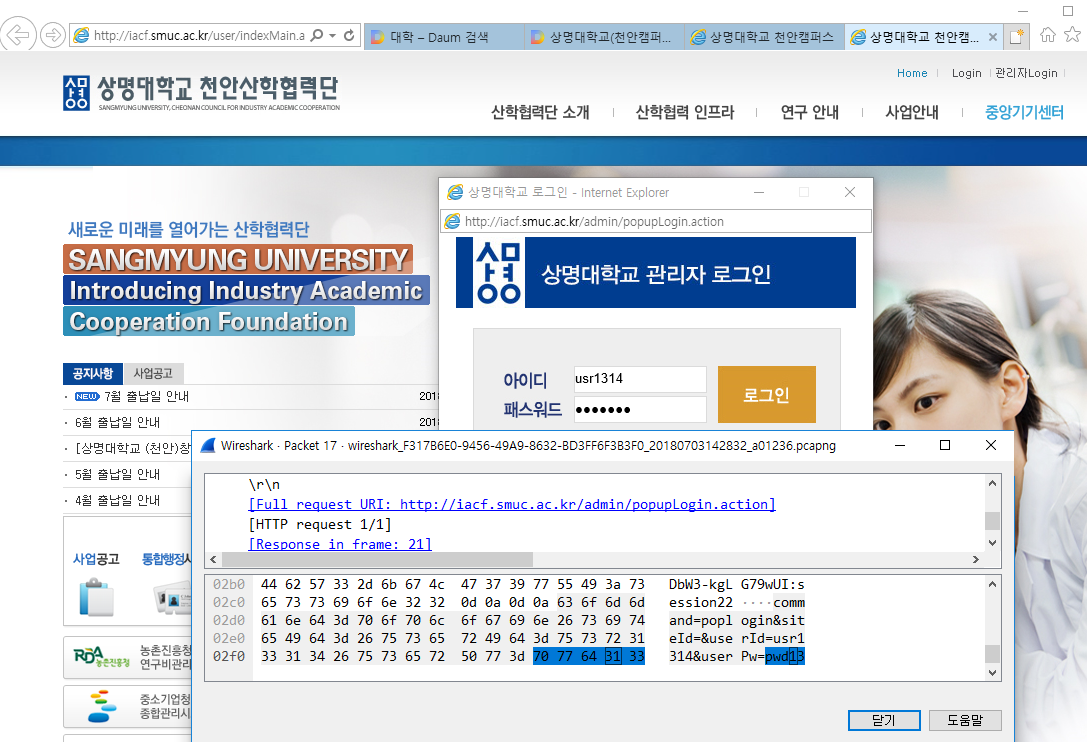
Task: Click the search magnifier in the address bar
Action: pos(317,35)
